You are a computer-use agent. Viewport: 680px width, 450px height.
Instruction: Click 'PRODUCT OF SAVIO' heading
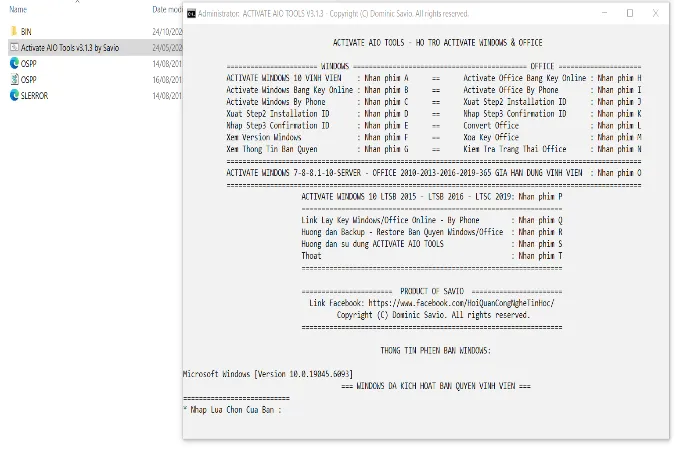tap(432, 291)
